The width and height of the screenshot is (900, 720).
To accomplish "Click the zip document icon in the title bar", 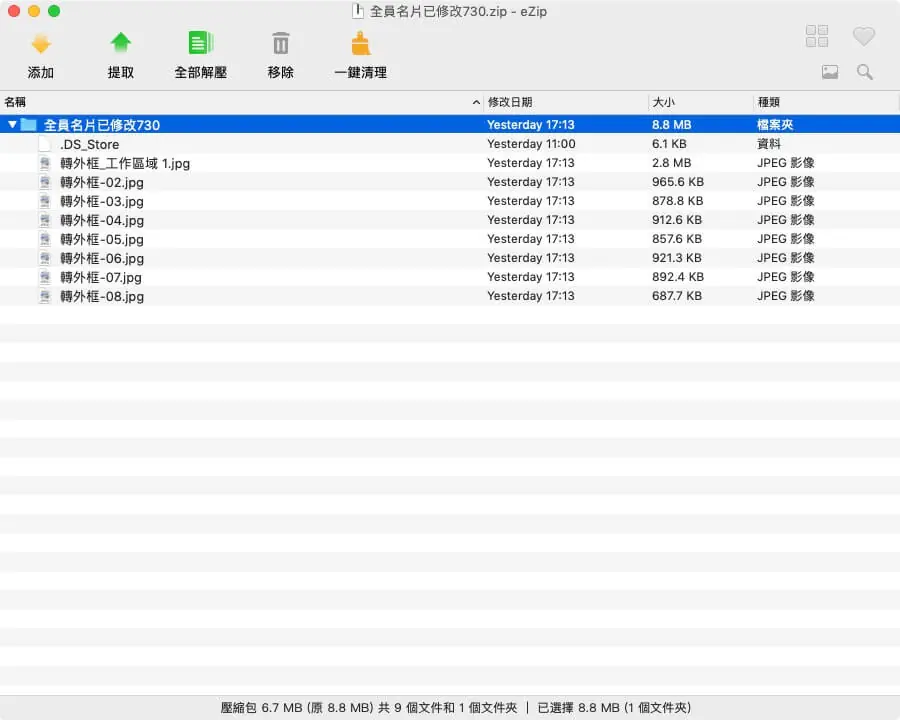I will pos(358,11).
